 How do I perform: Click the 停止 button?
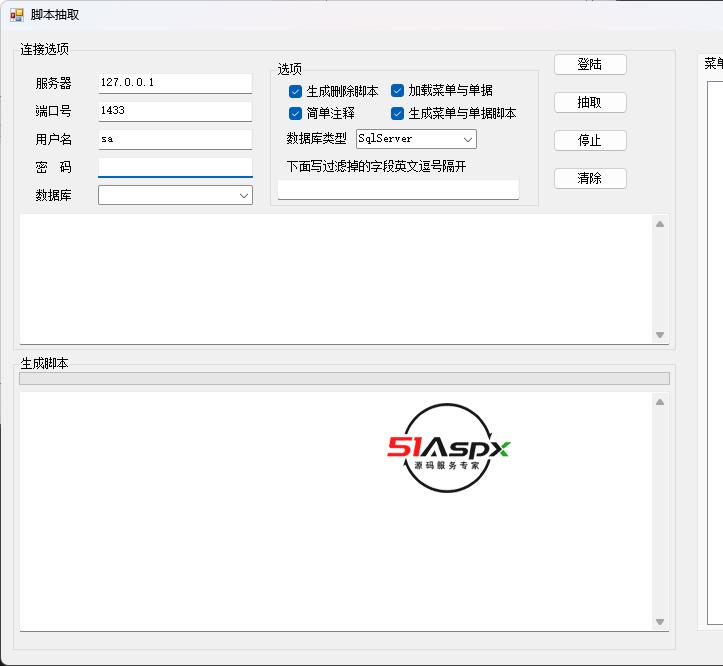click(590, 140)
